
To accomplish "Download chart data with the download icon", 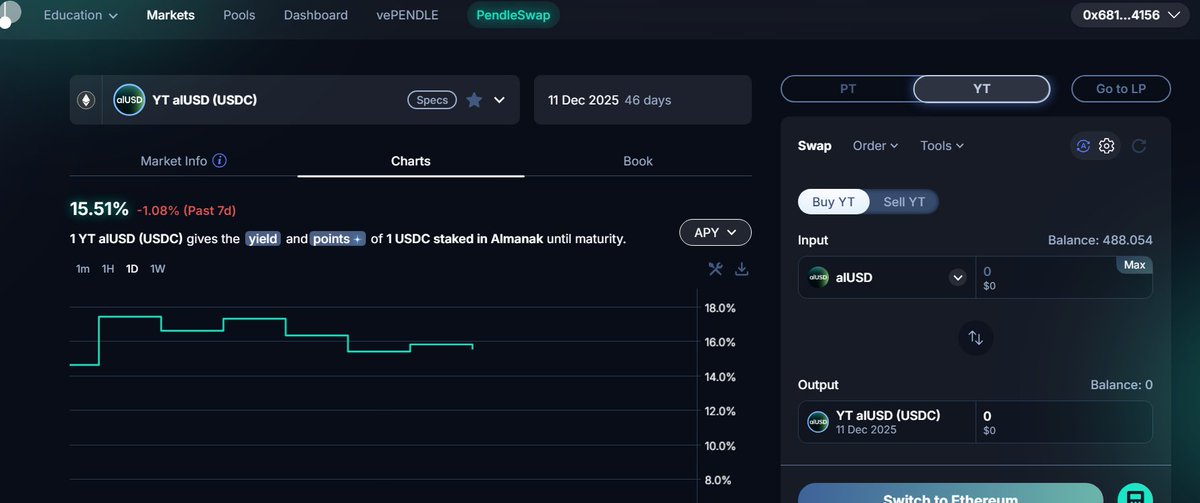I will [x=741, y=269].
